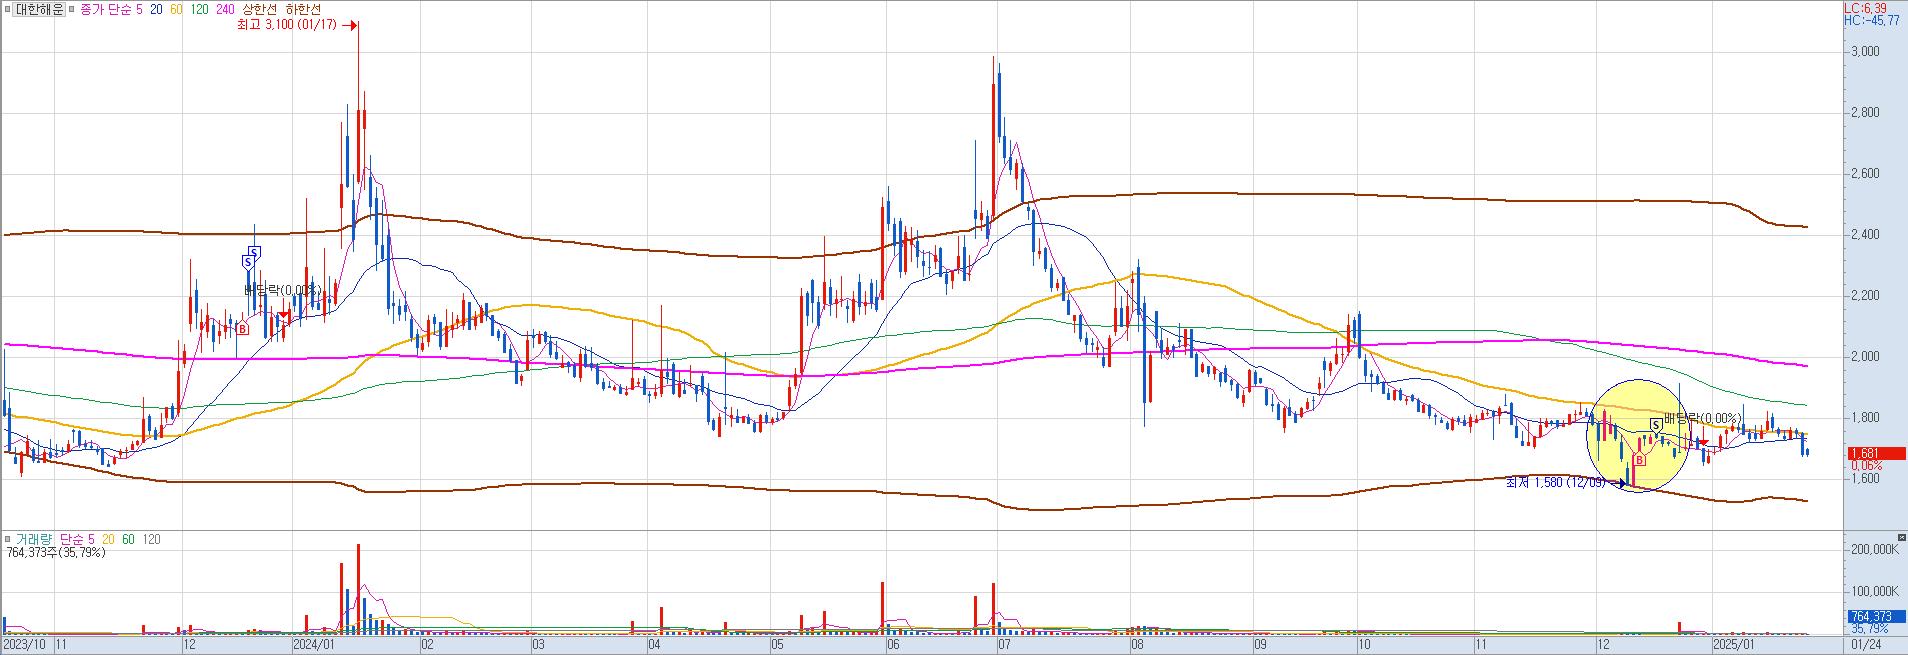The image size is (1908, 655).
Task: Click the small square before 대한해운
Action: [7, 9]
